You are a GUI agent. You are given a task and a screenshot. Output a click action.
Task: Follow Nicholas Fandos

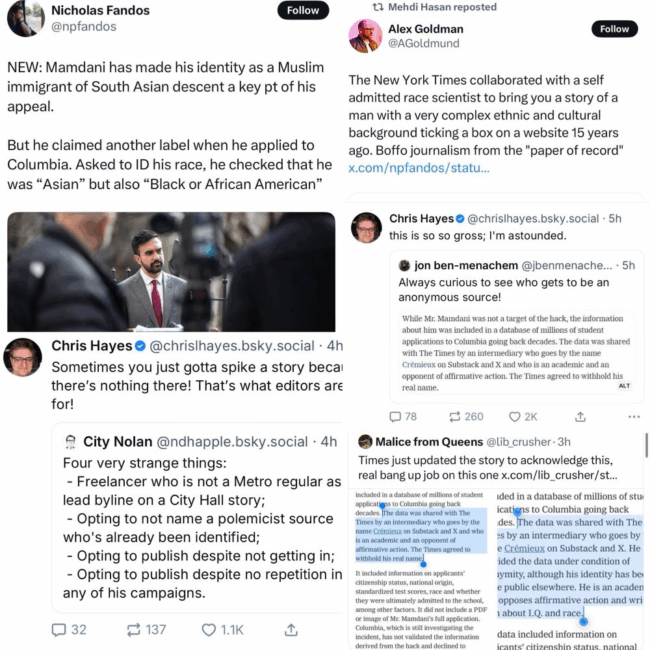coord(303,10)
